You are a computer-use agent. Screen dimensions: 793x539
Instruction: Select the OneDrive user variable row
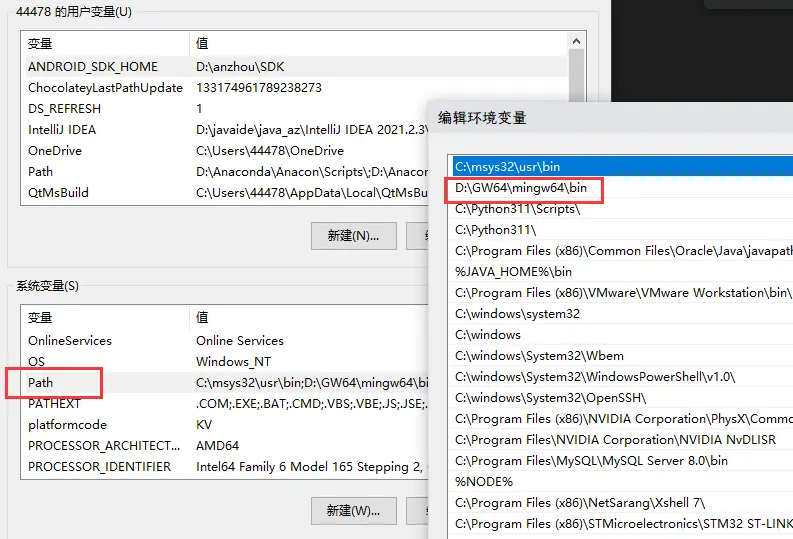pyautogui.click(x=55, y=150)
